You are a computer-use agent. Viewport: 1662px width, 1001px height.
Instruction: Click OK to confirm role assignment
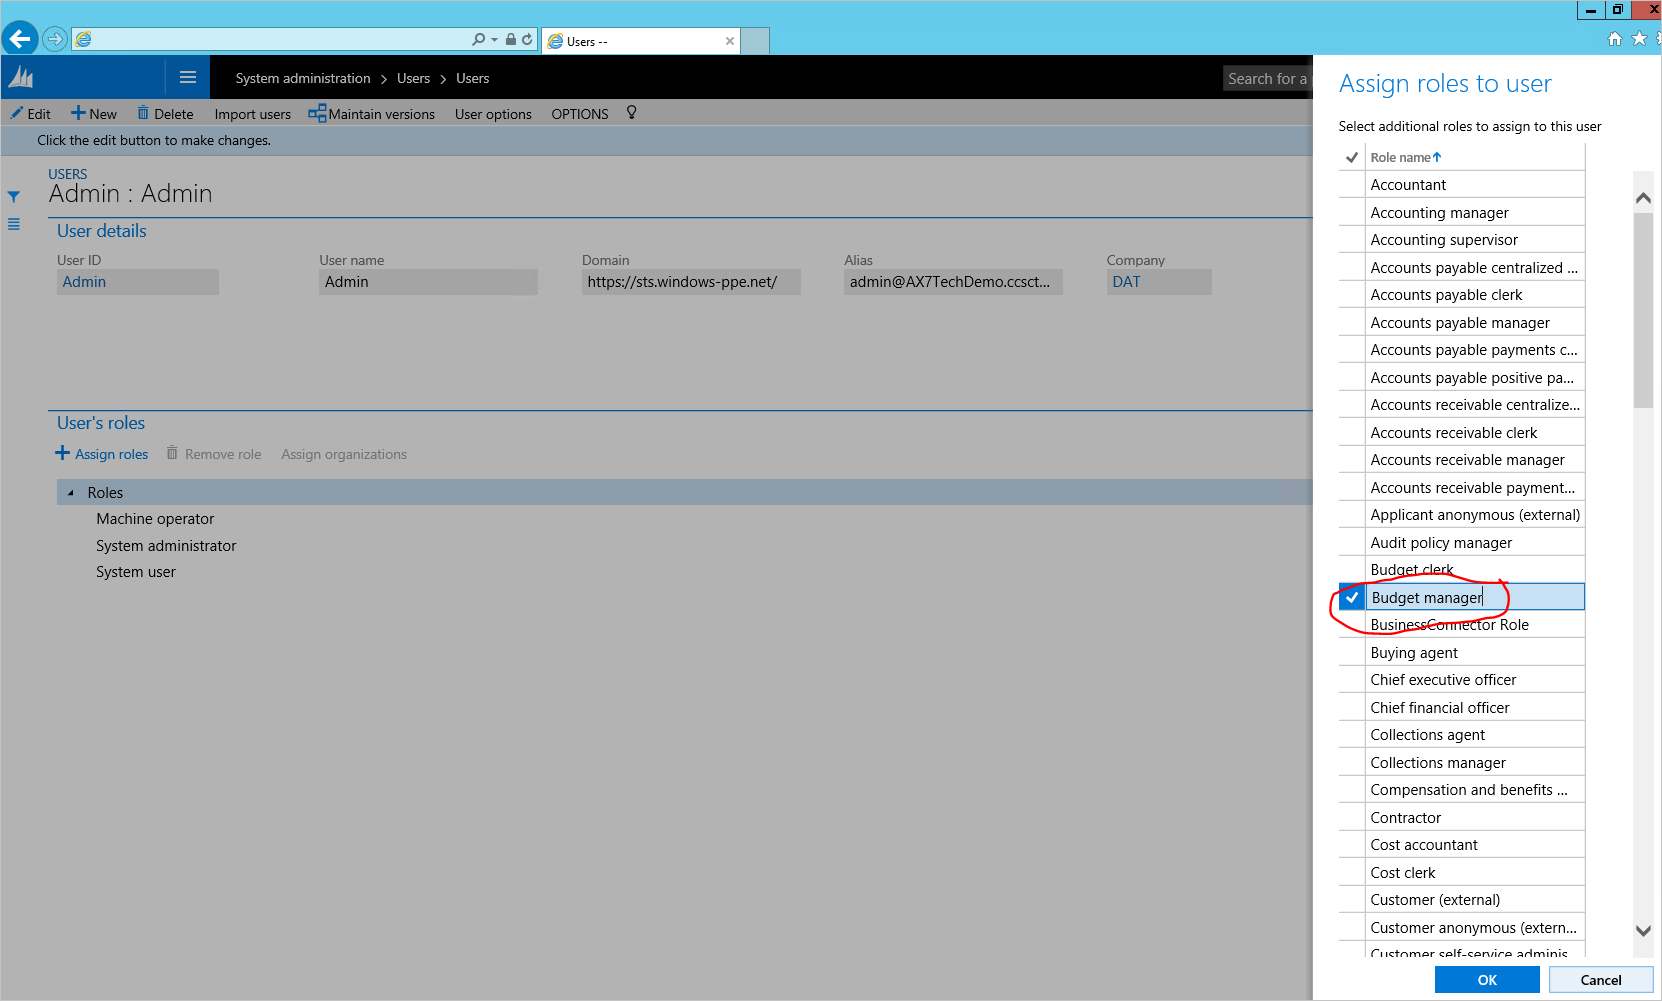[1487, 980]
